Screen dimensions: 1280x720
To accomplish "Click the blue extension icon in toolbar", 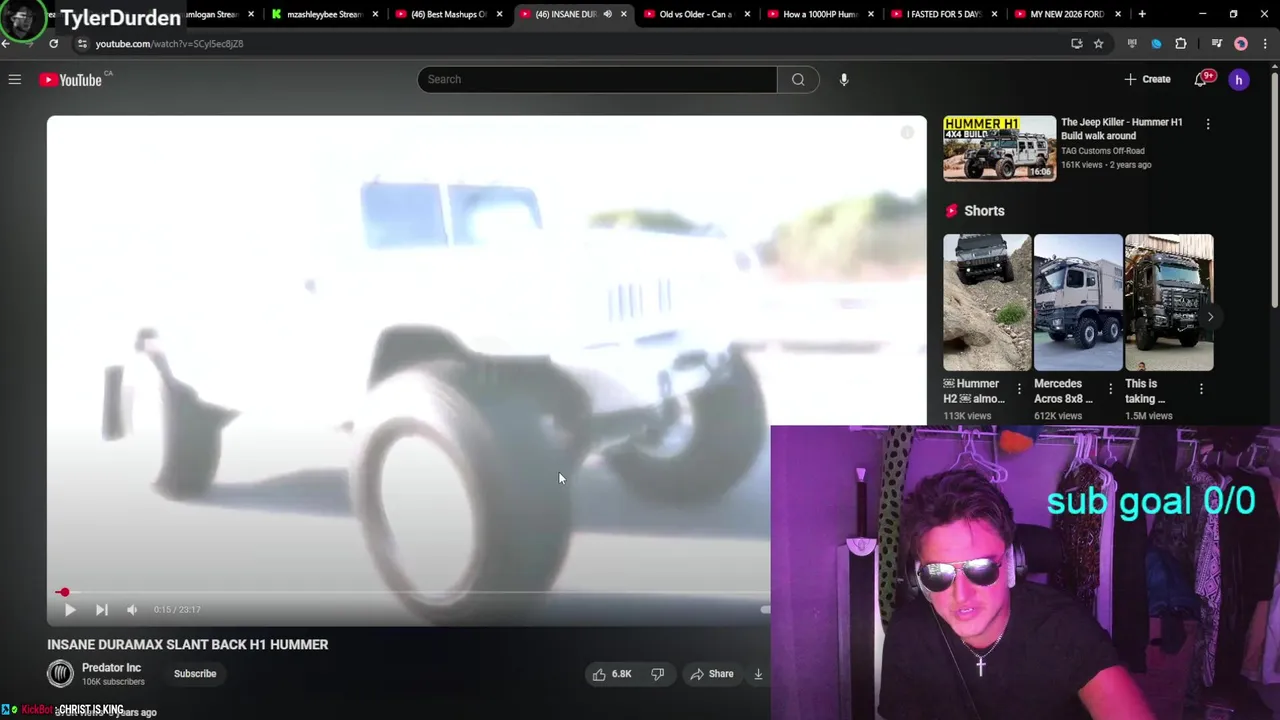I will click(1156, 43).
